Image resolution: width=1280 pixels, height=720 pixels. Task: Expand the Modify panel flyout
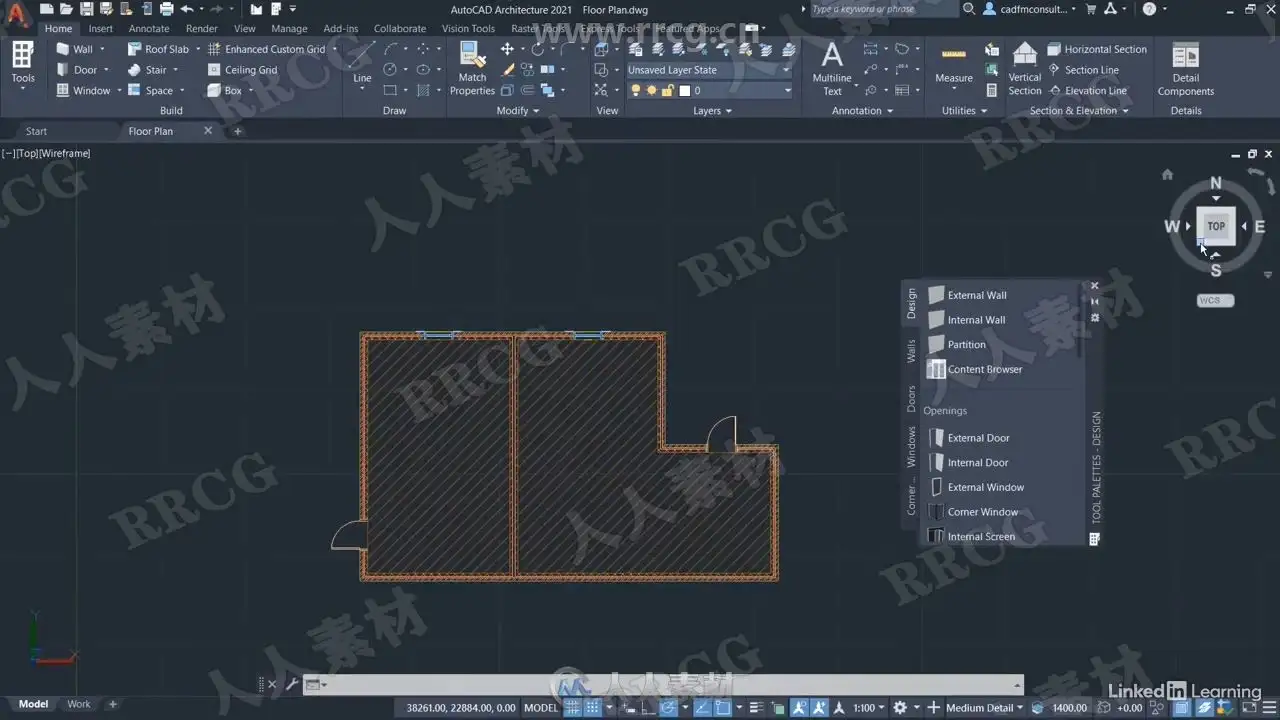(518, 111)
